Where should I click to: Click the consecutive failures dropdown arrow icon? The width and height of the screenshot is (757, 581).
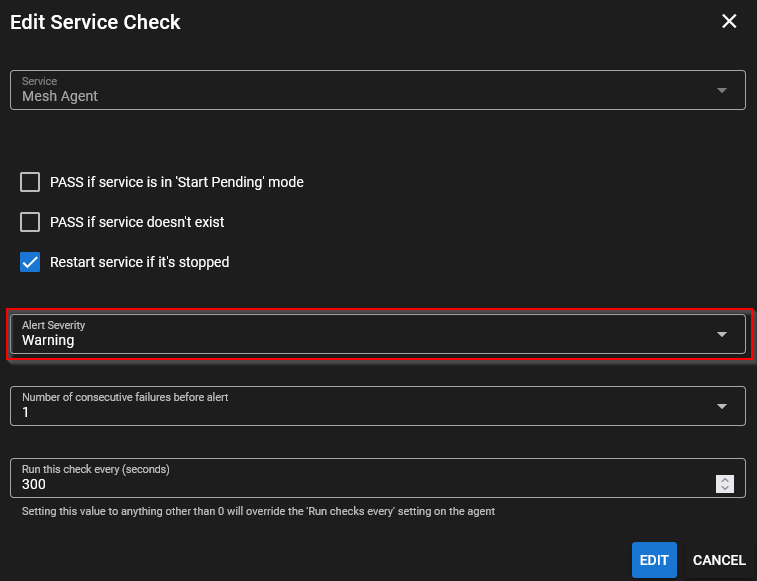pos(722,406)
